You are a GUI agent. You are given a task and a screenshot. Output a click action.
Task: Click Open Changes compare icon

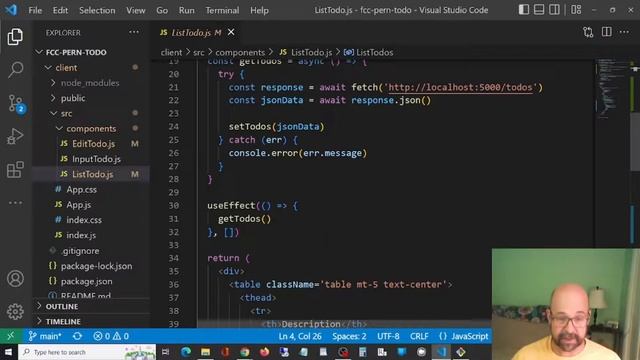point(588,32)
